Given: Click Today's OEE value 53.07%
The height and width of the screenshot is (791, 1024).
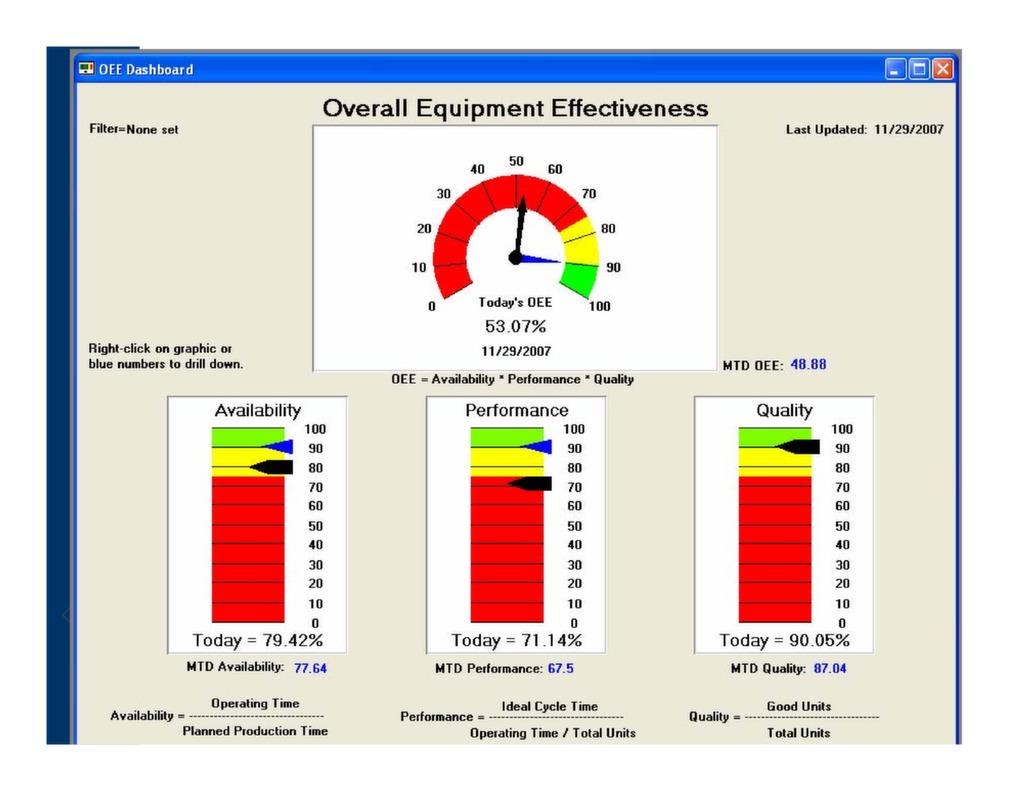Looking at the screenshot, I should (515, 326).
